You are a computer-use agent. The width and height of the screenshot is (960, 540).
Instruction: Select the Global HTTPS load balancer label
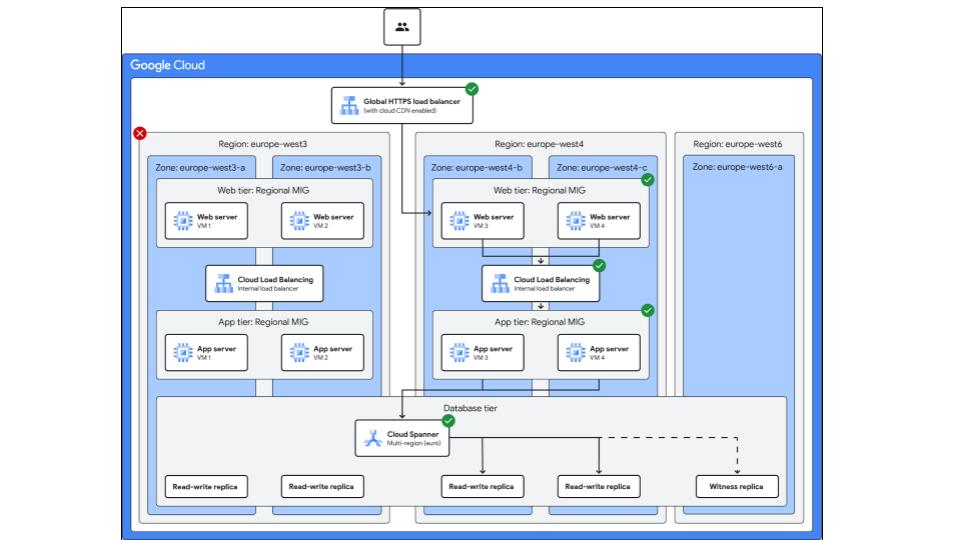411,102
